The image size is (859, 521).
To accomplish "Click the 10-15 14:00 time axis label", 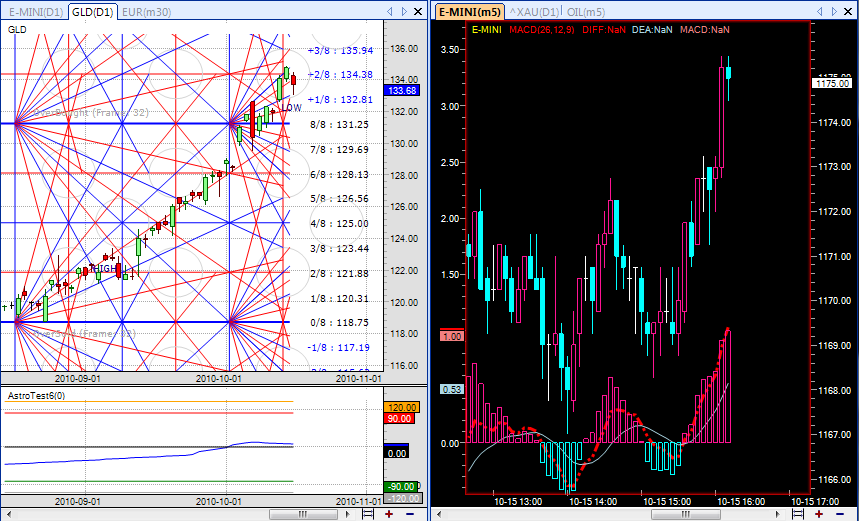I will point(593,501).
